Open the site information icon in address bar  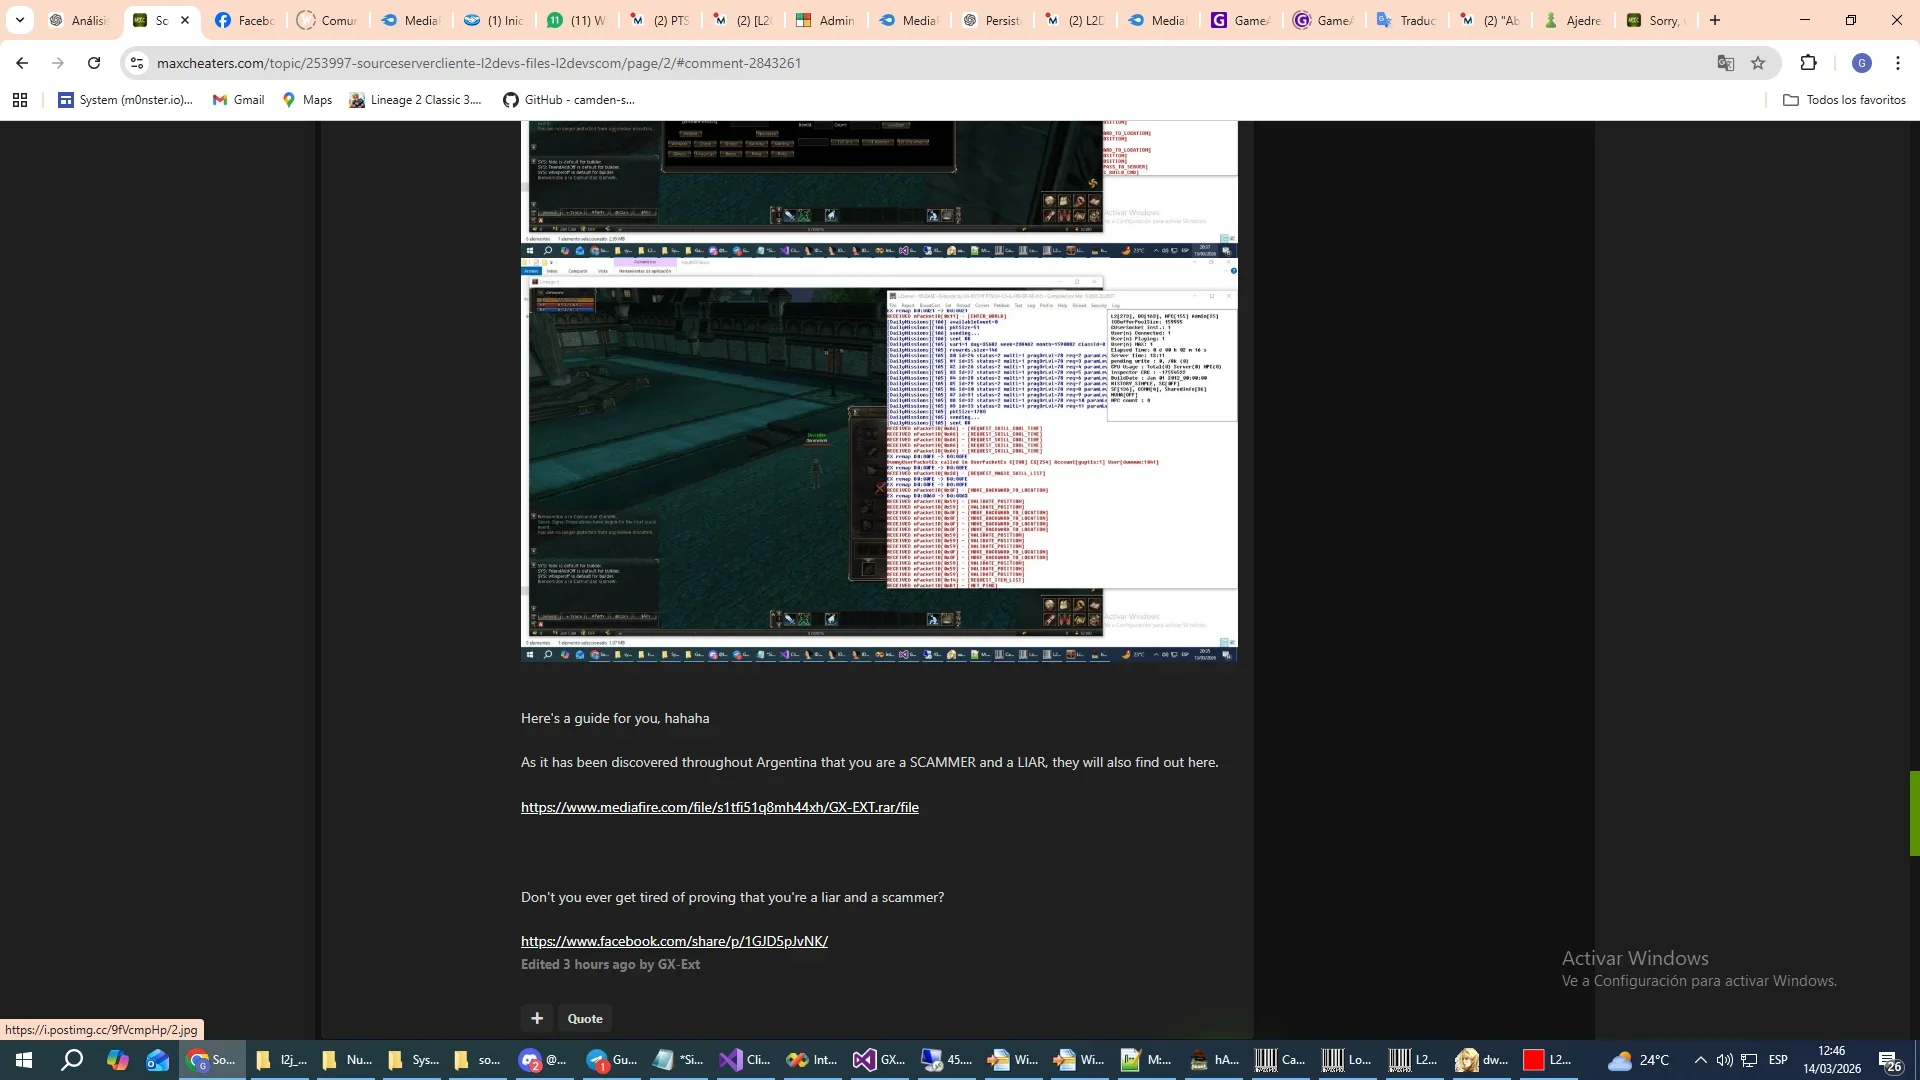click(137, 63)
